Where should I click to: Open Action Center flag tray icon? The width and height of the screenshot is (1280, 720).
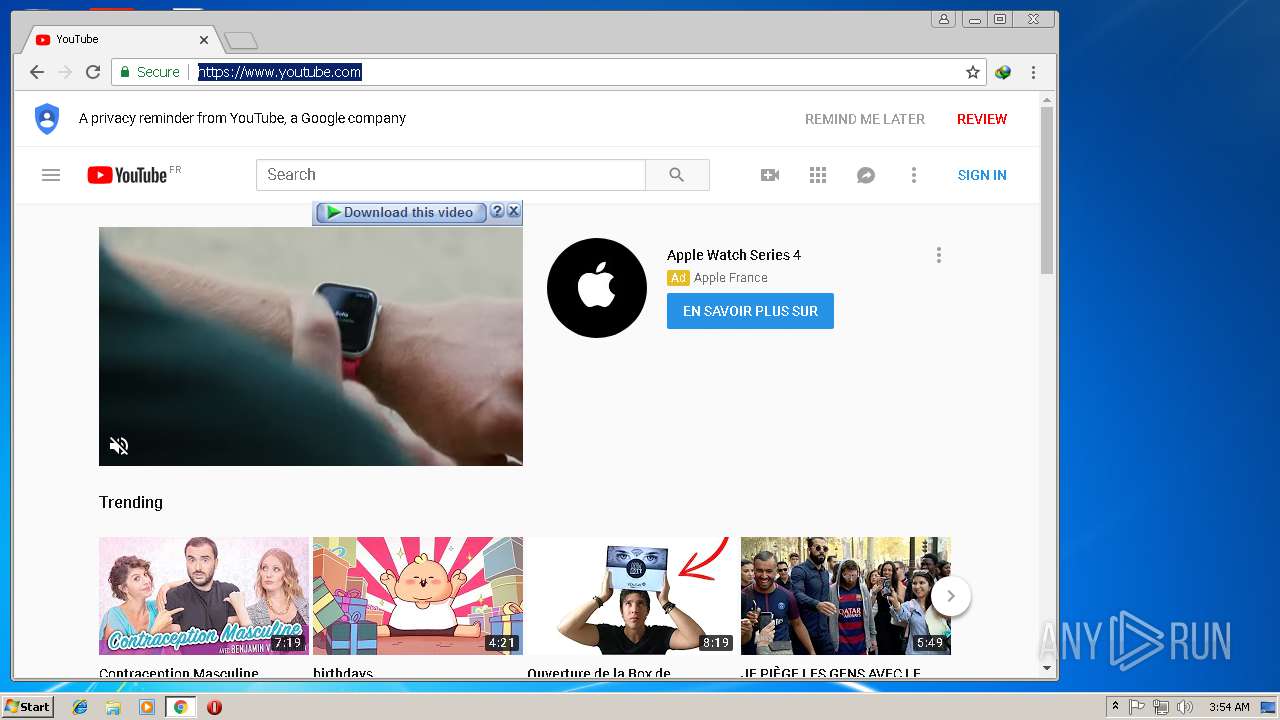pyautogui.click(x=1137, y=707)
